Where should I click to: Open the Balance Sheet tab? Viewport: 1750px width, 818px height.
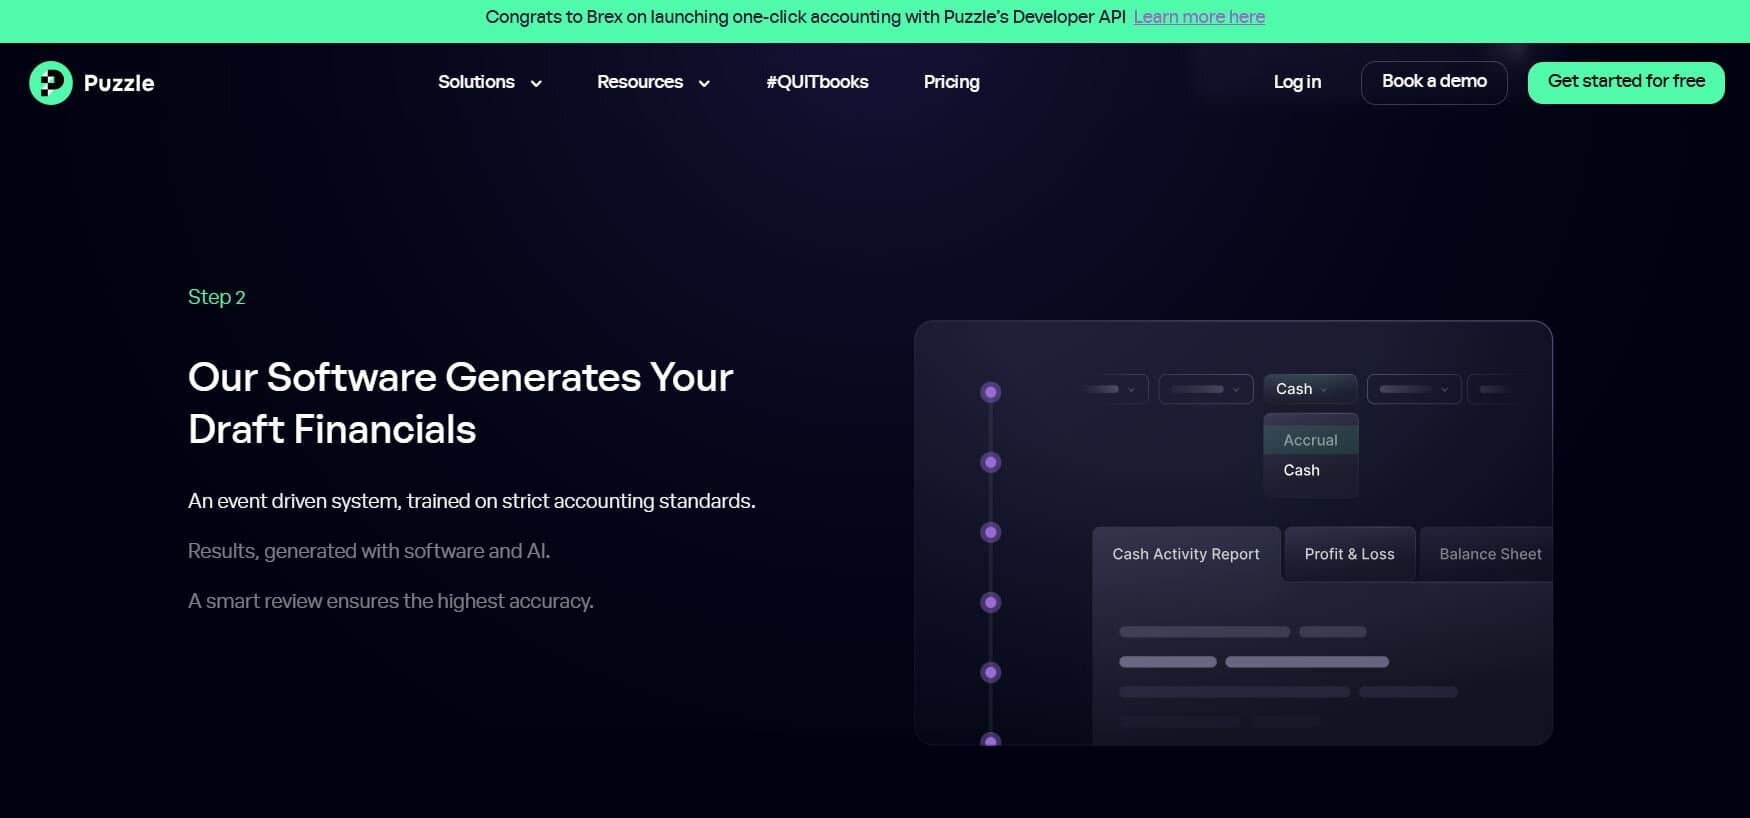(1489, 554)
